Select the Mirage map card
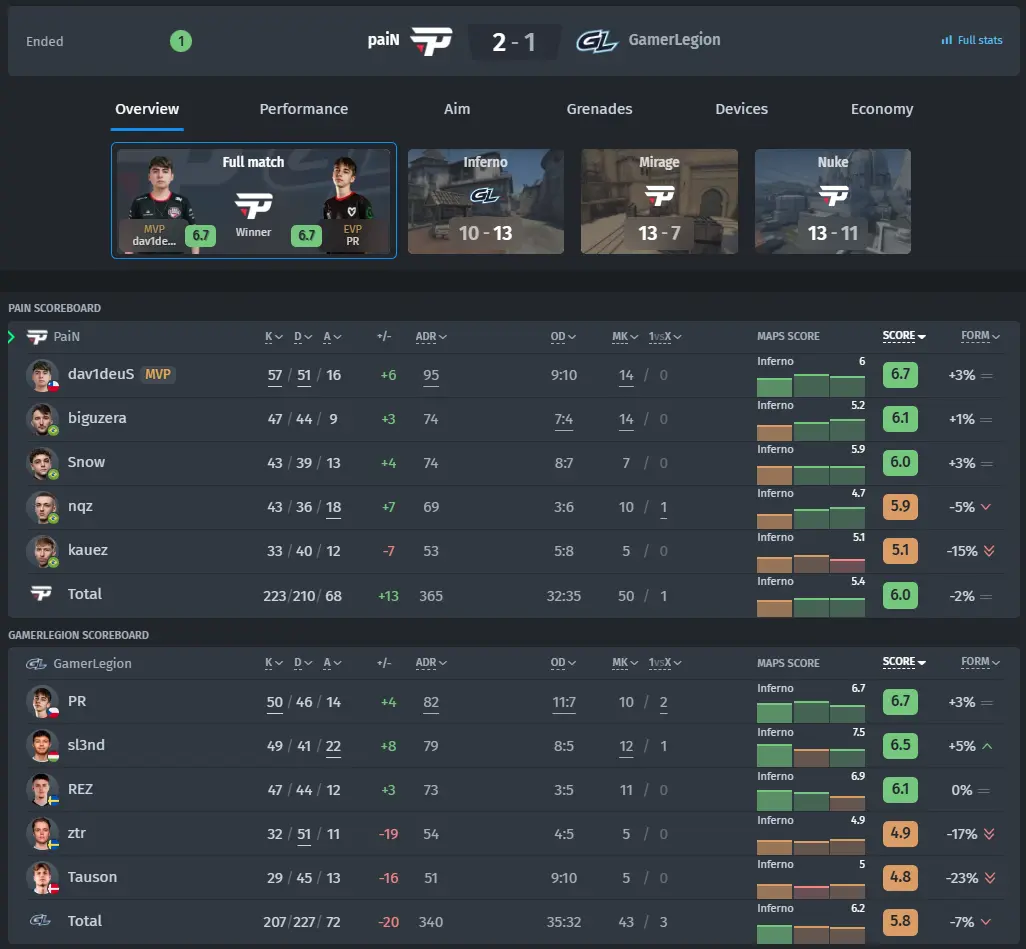Viewport: 1026px width, 949px height. 659,201
